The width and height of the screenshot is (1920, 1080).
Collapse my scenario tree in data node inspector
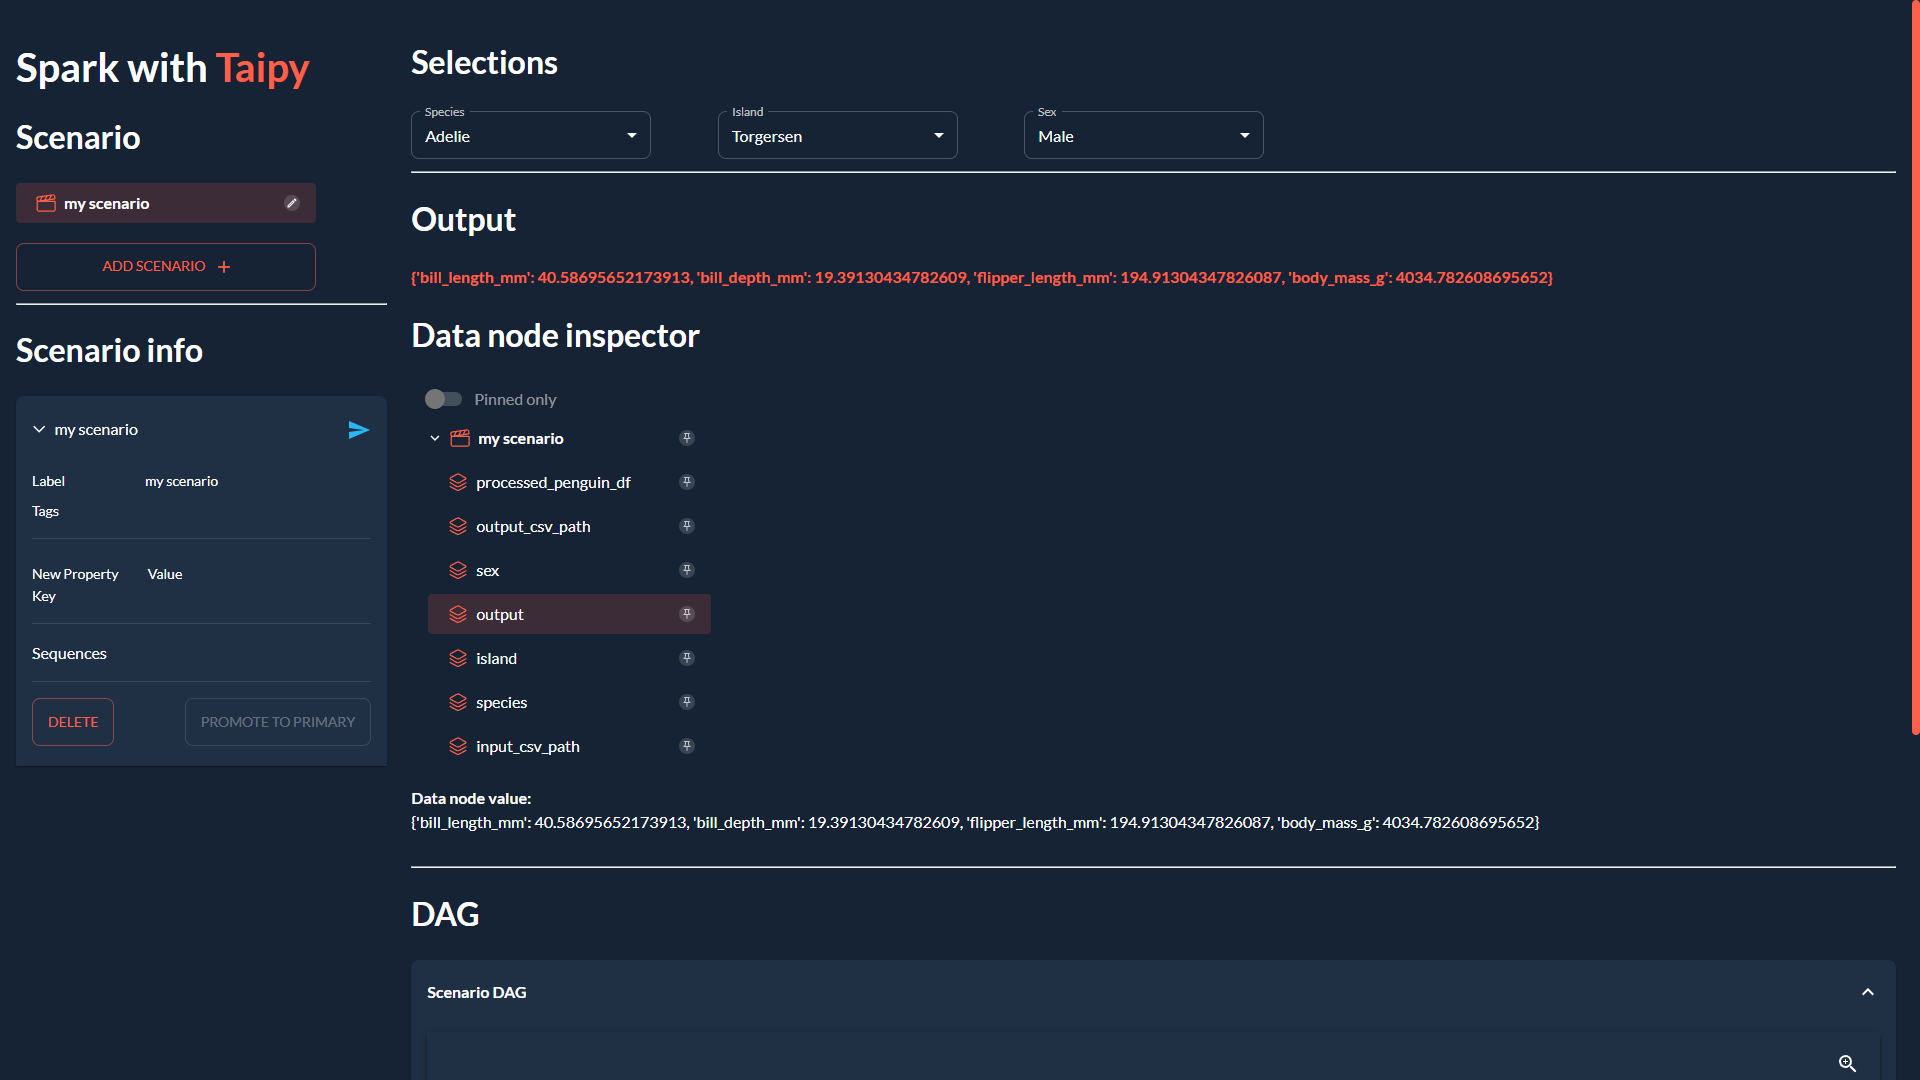[435, 438]
